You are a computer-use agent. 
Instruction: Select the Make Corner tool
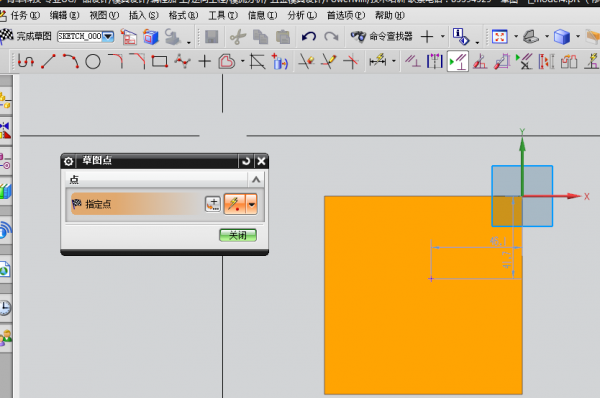tap(351, 61)
